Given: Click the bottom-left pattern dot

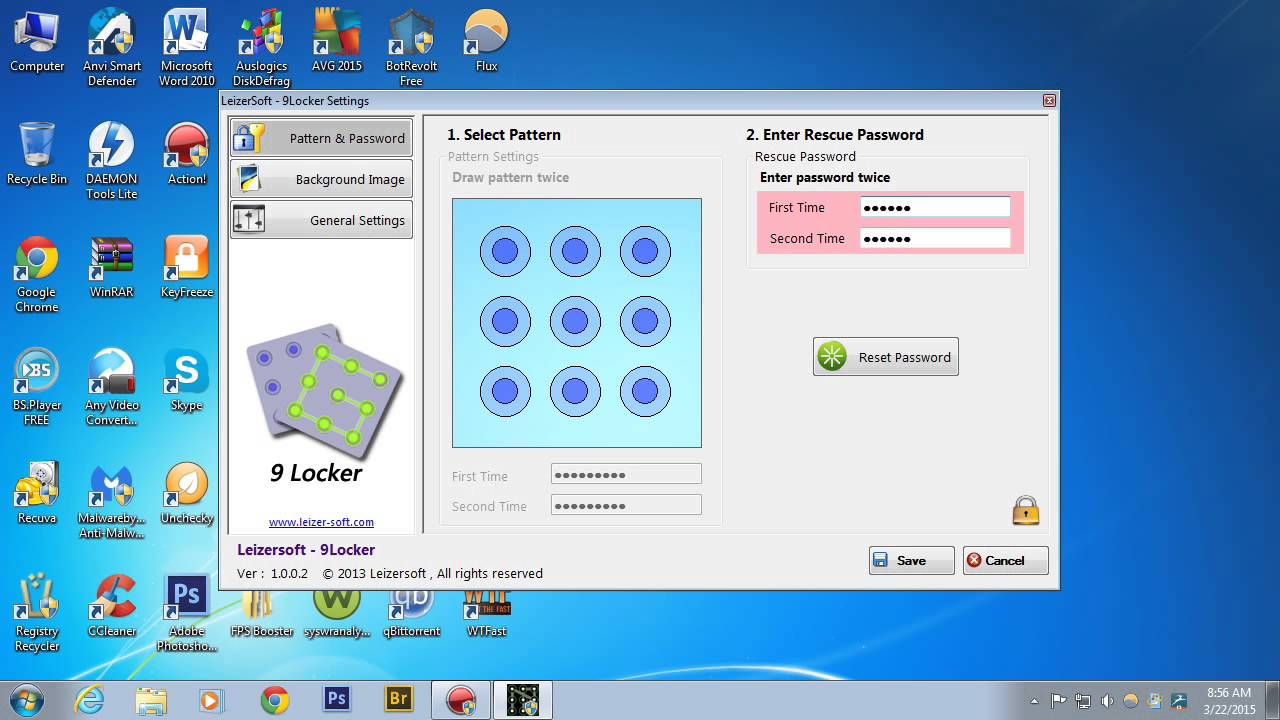Looking at the screenshot, I should [505, 391].
